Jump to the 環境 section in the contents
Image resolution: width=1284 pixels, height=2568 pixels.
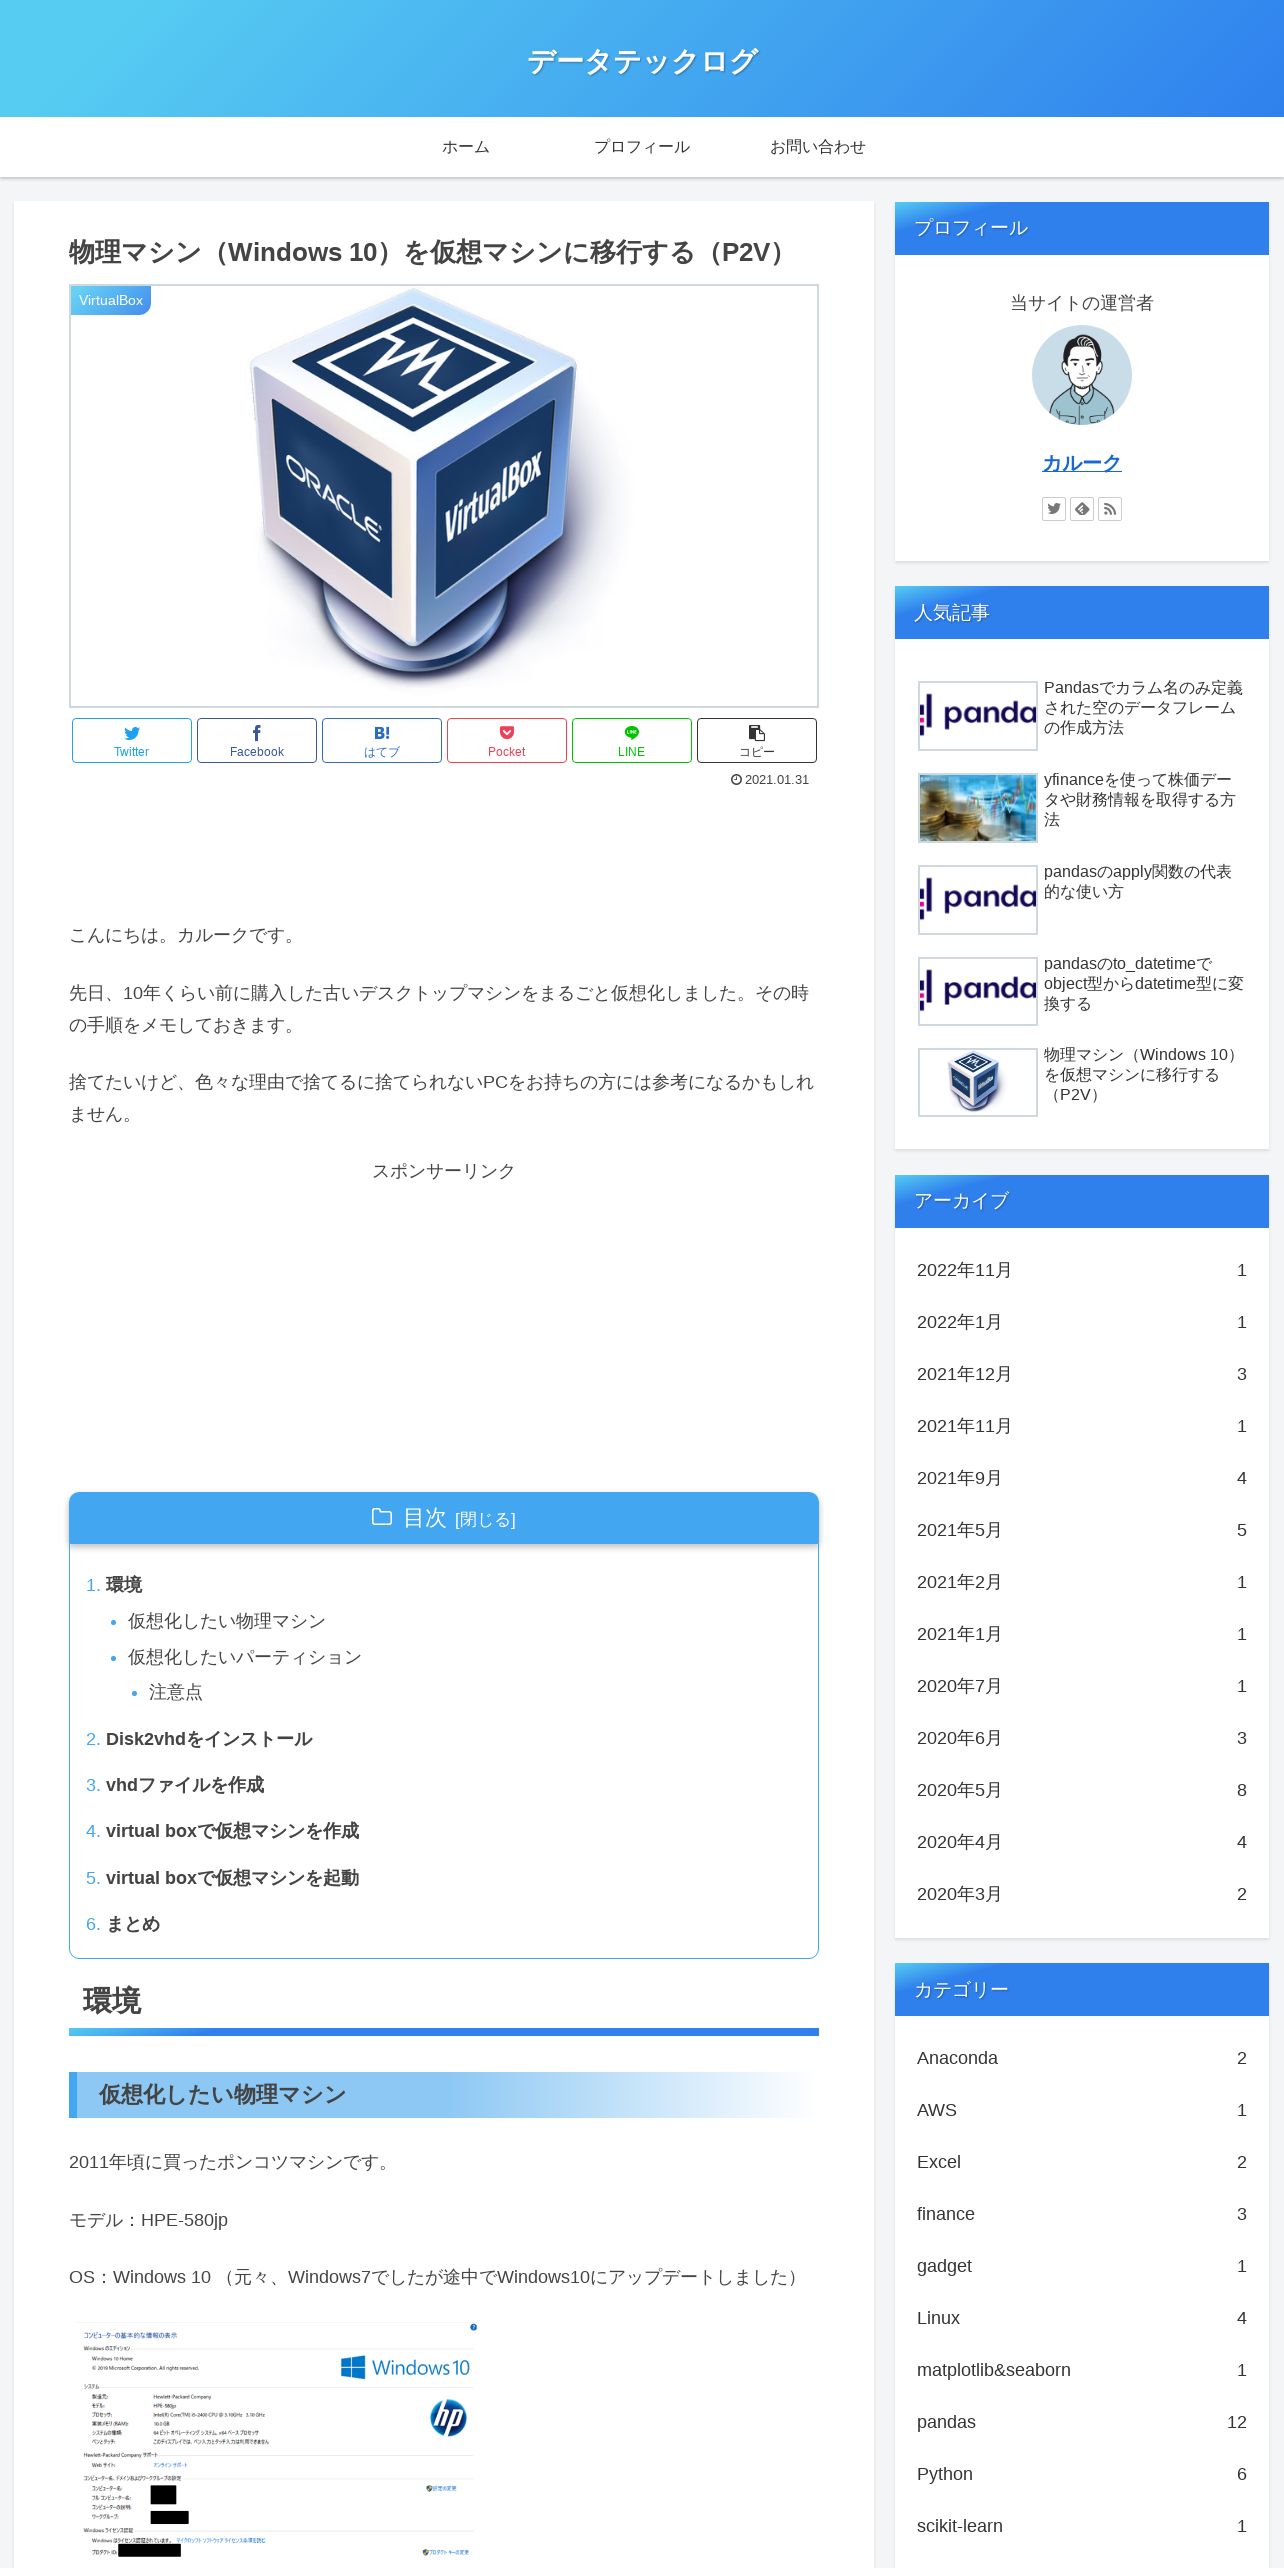pyautogui.click(x=124, y=1585)
